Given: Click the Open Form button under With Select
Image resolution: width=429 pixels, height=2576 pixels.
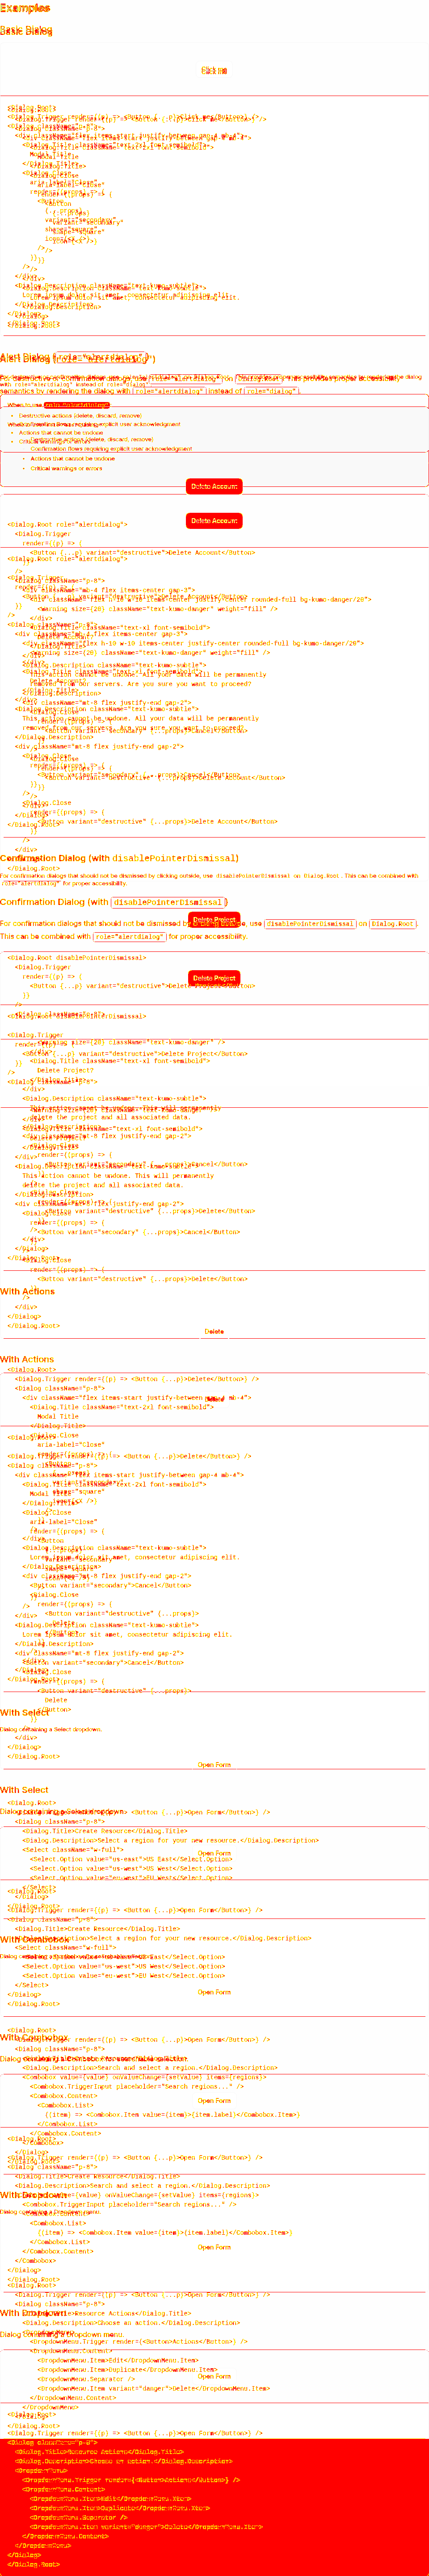Looking at the screenshot, I should pyautogui.click(x=214, y=1765).
